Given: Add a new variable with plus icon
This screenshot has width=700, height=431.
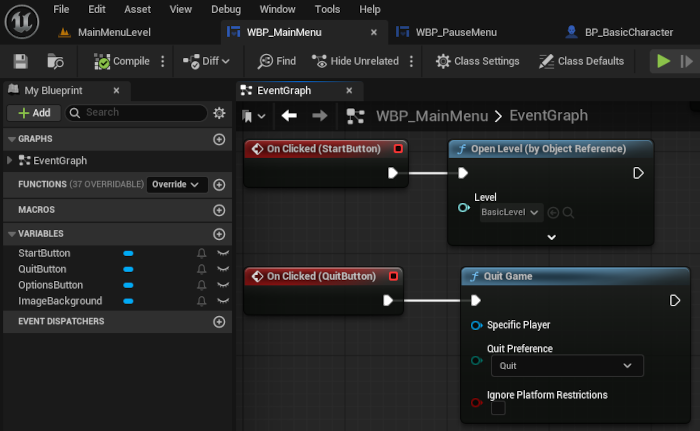Looking at the screenshot, I should pos(219,234).
